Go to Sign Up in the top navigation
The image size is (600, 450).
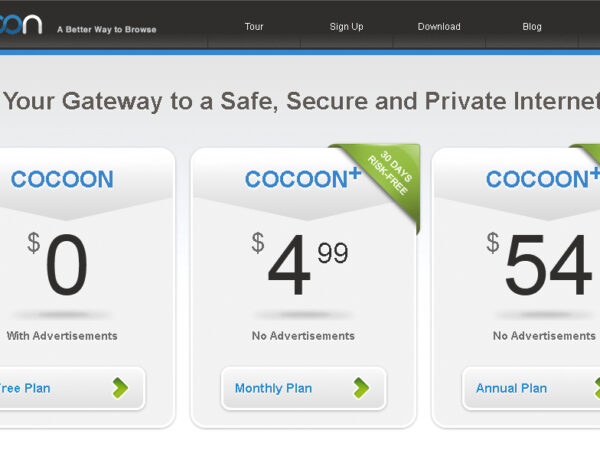coord(346,27)
